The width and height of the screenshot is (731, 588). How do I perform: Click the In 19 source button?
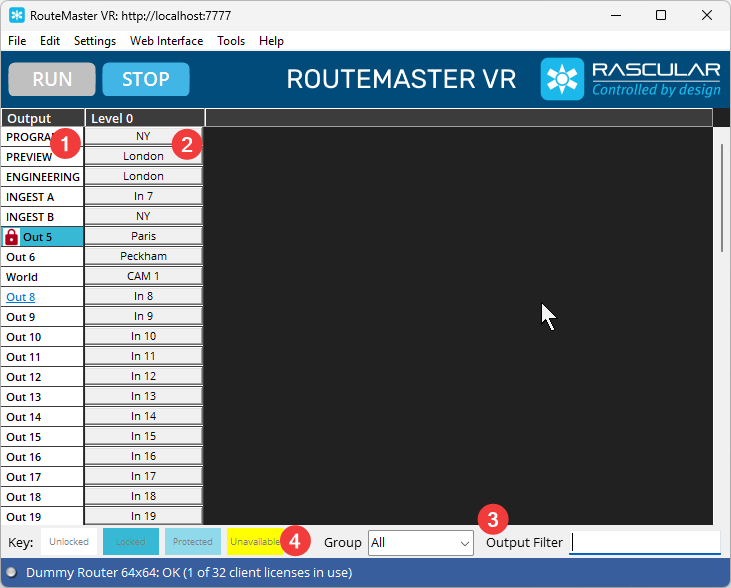pyautogui.click(x=143, y=516)
